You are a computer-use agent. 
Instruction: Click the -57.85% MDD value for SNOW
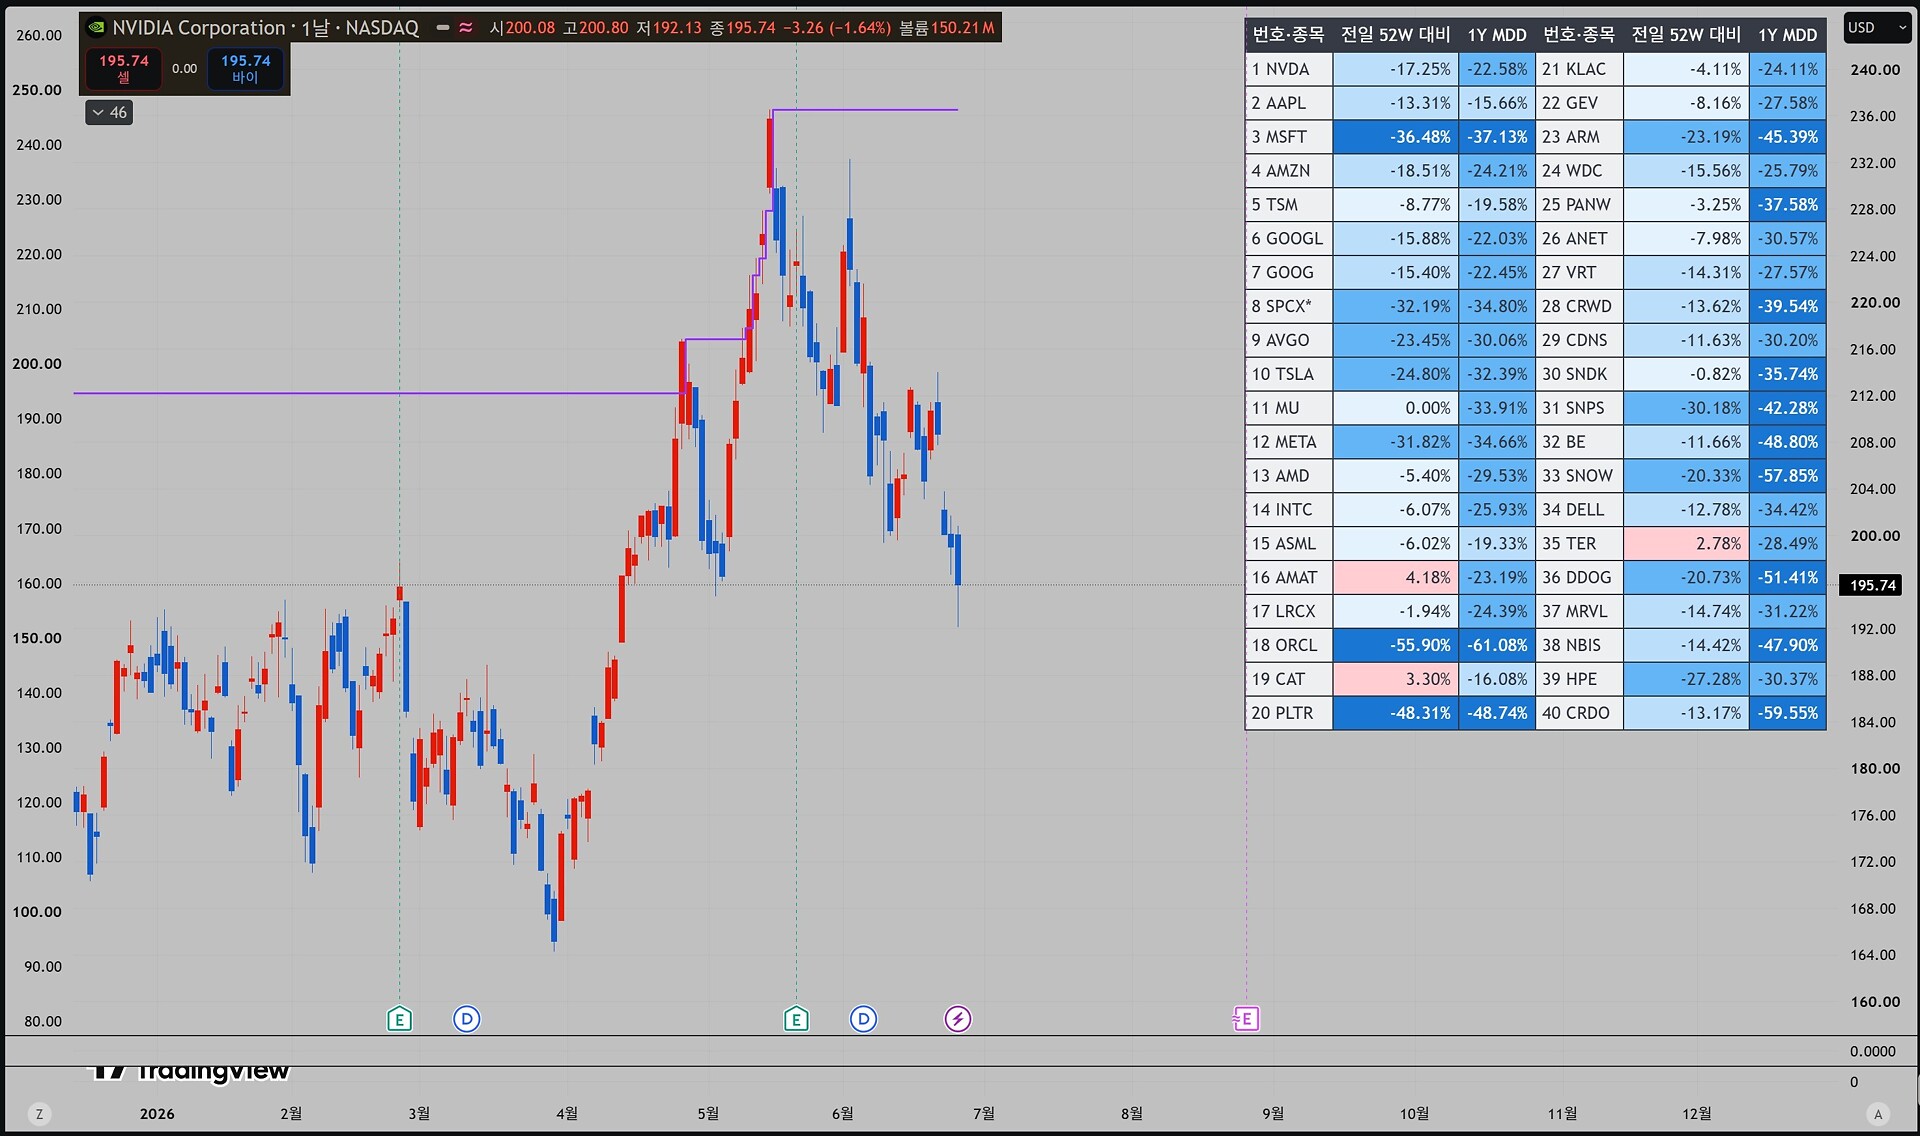point(1788,476)
